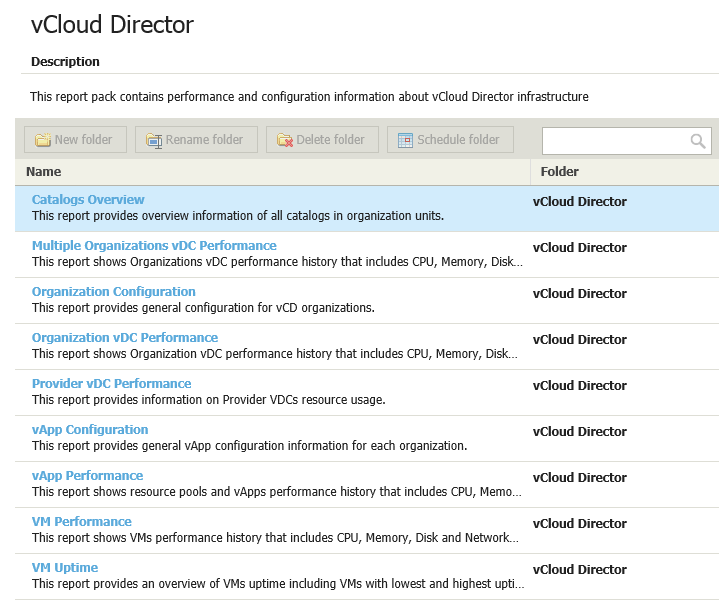Click the Delete folder button

tap(322, 139)
